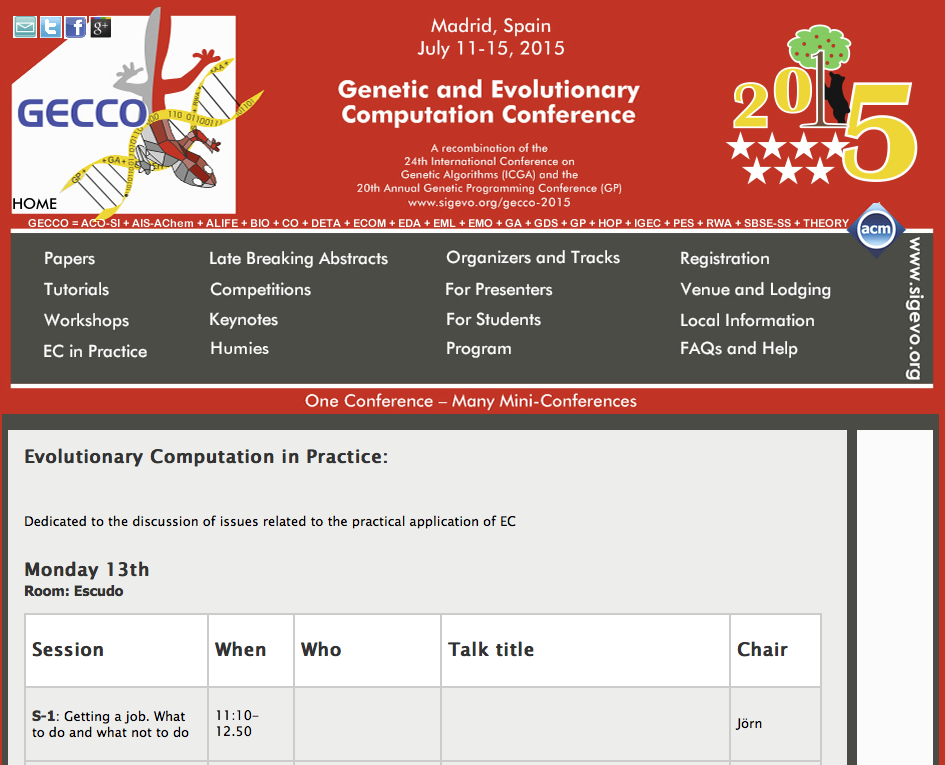945x765 pixels.
Task: Click the GECCO tracks acronym list line
Action: (x=438, y=223)
